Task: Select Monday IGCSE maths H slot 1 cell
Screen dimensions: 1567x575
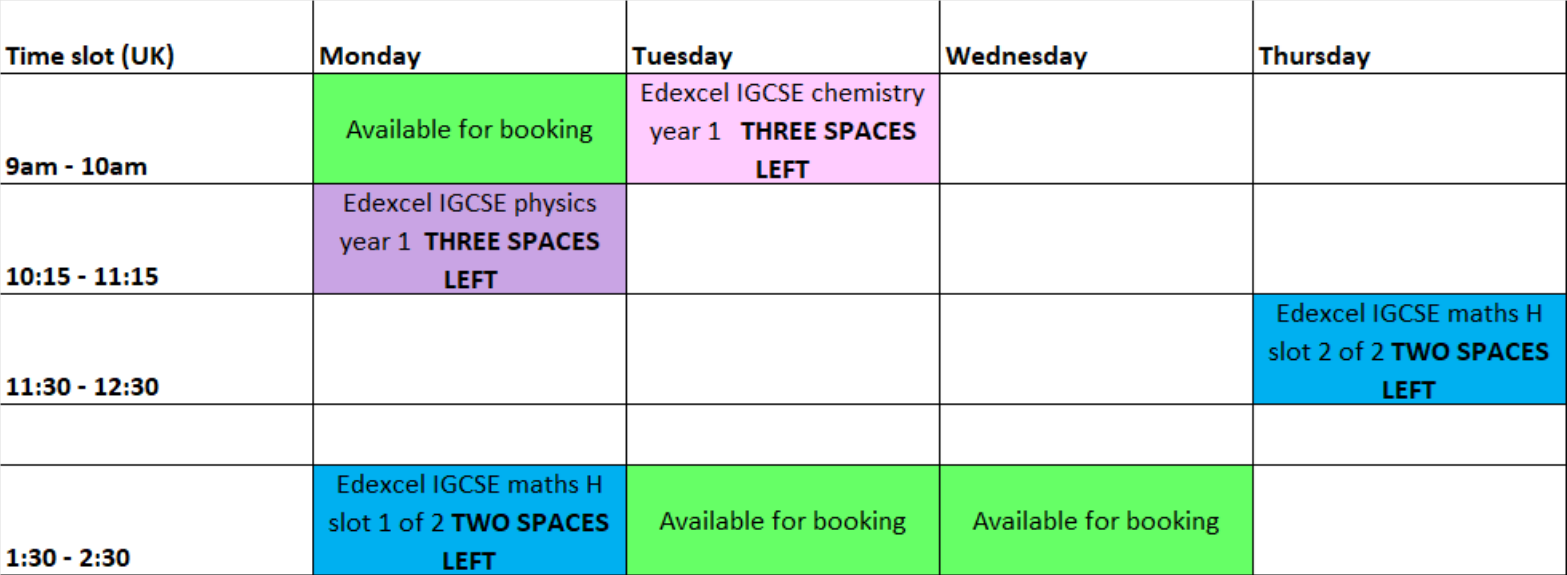Action: coord(469,520)
